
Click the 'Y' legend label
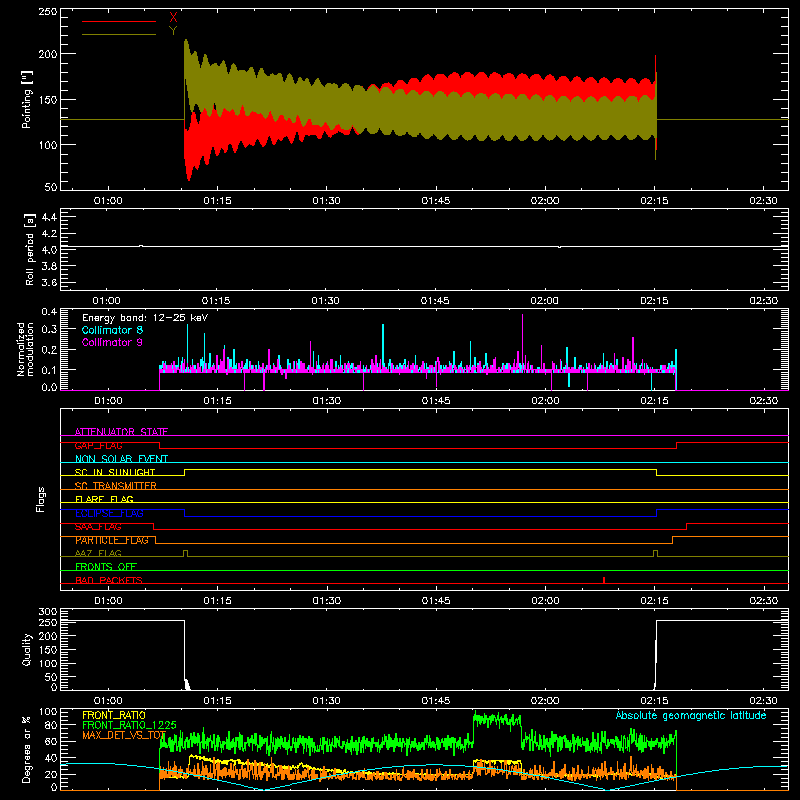point(173,31)
